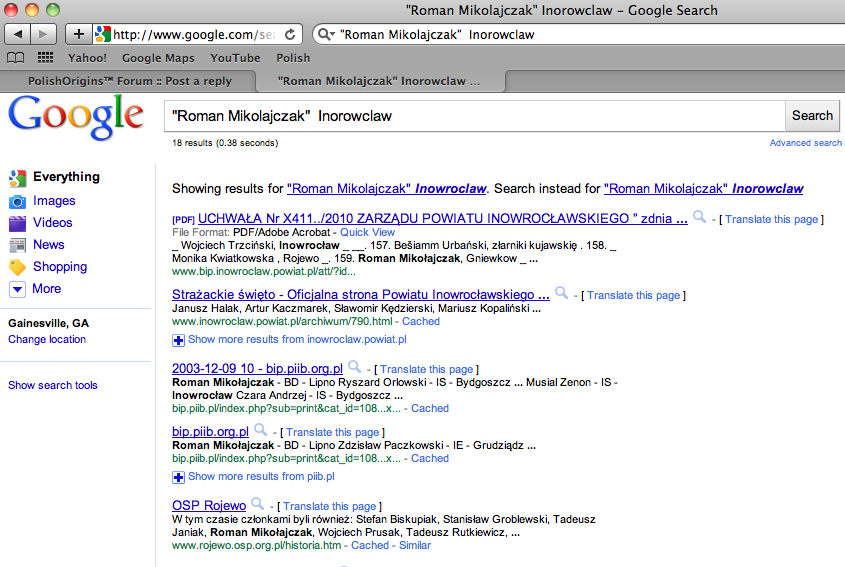The height and width of the screenshot is (567, 845).
Task: Select the Shopping tag icon
Action: coord(17,267)
